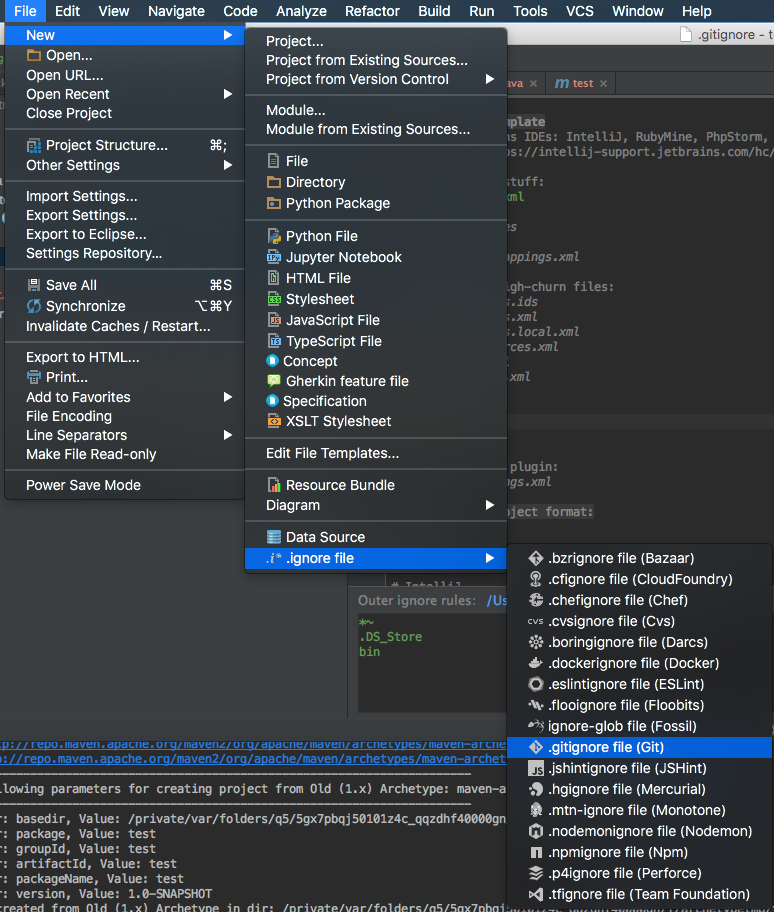This screenshot has height=912, width=774.
Task: Select the TypeScript File icon
Action: tap(274, 341)
